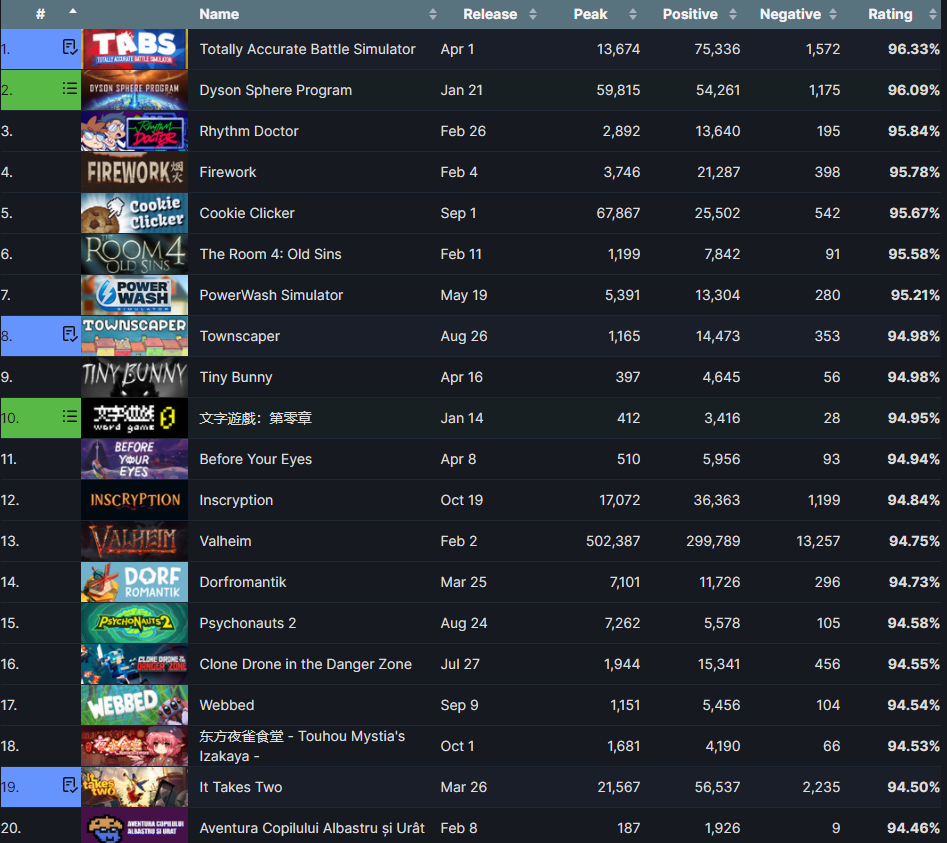The height and width of the screenshot is (843, 947).
Task: Open Dyson Sphere Program name link
Action: coord(275,90)
